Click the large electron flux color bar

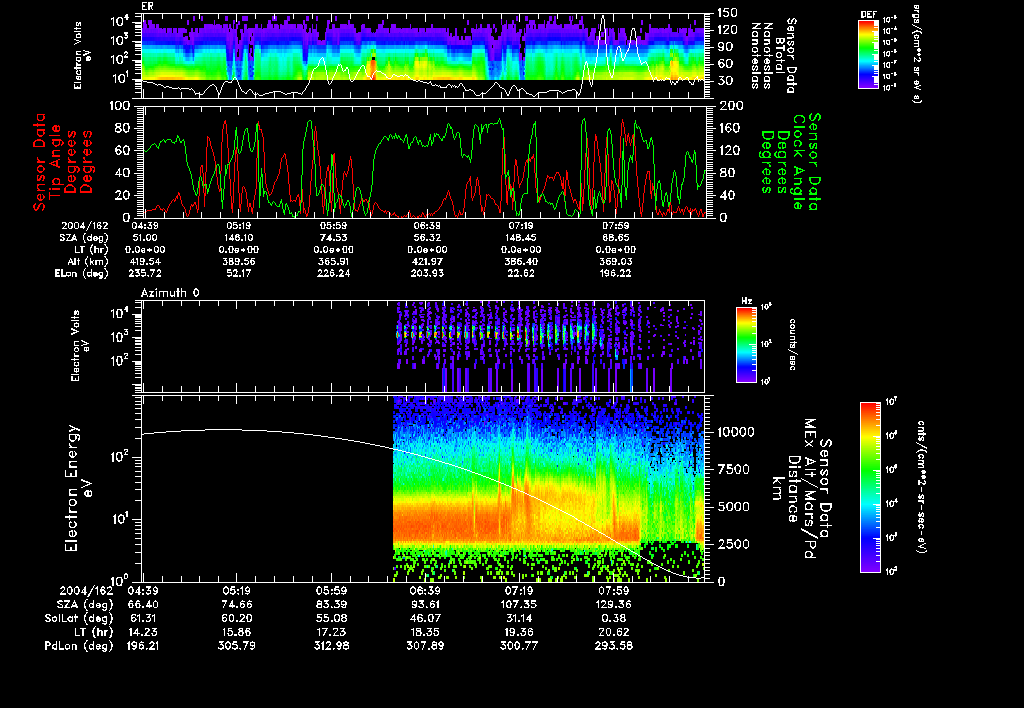868,487
